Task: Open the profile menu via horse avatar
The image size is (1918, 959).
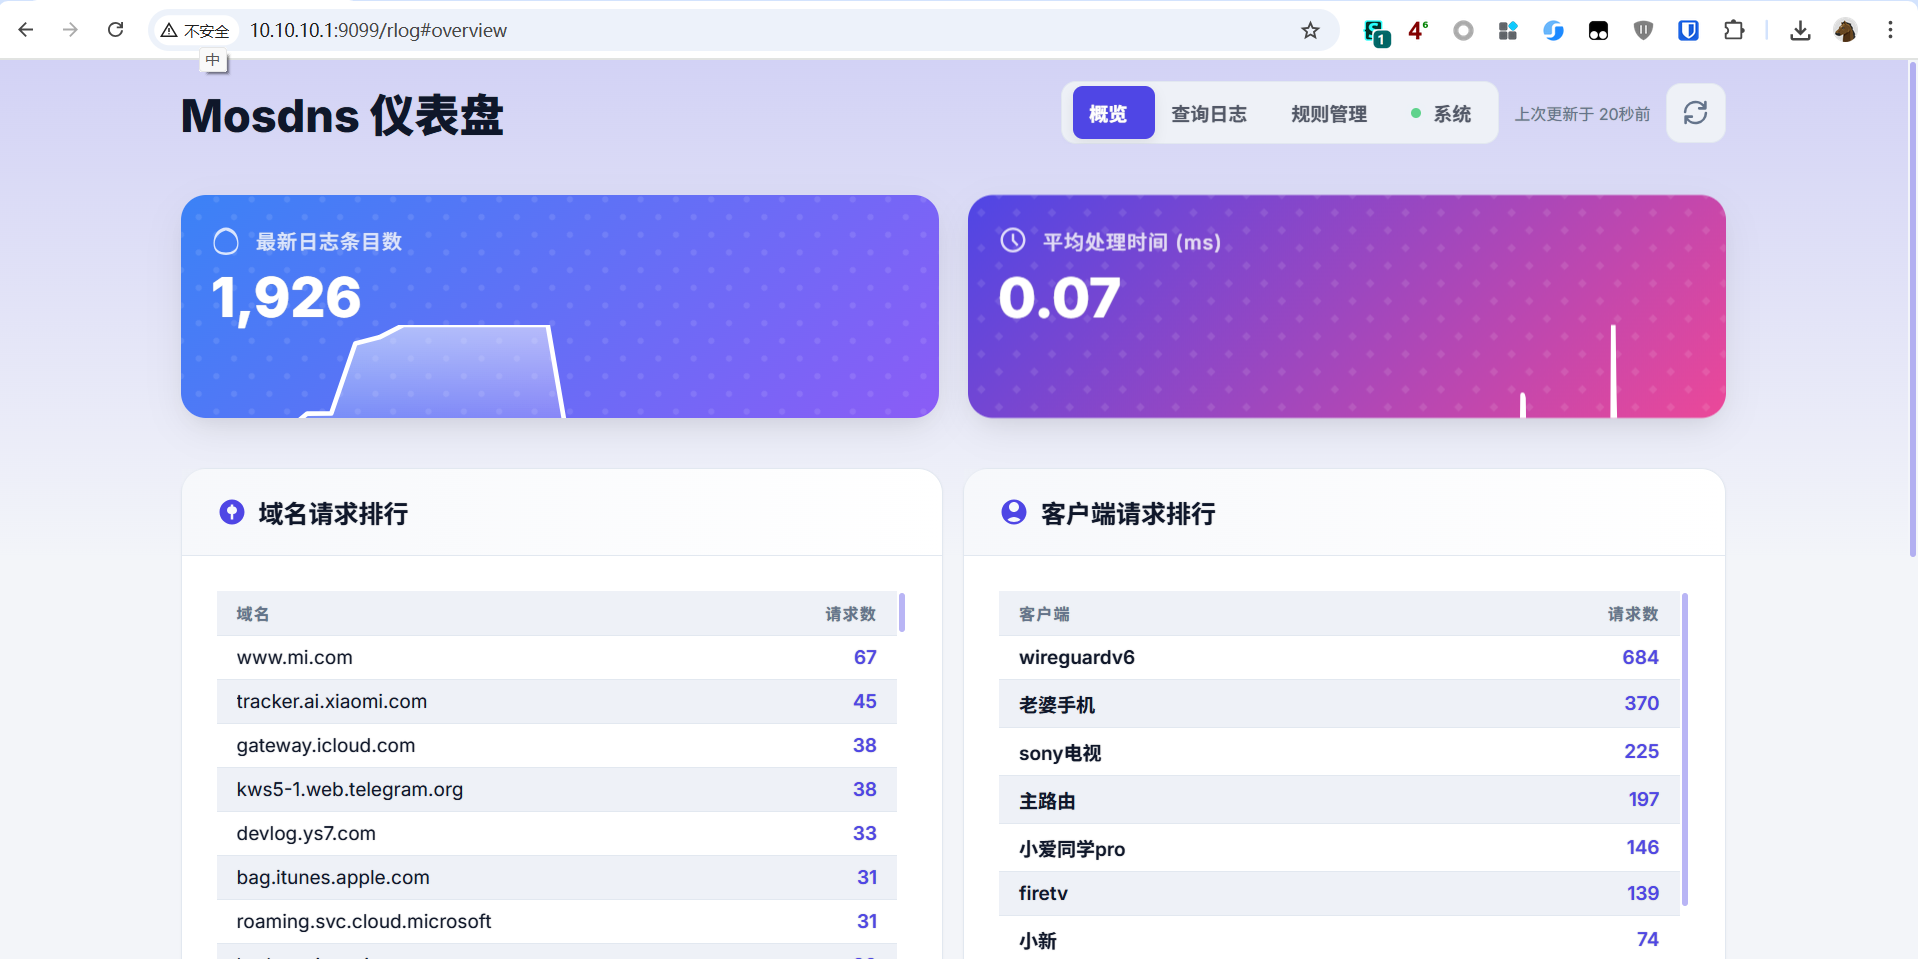Action: (x=1845, y=31)
